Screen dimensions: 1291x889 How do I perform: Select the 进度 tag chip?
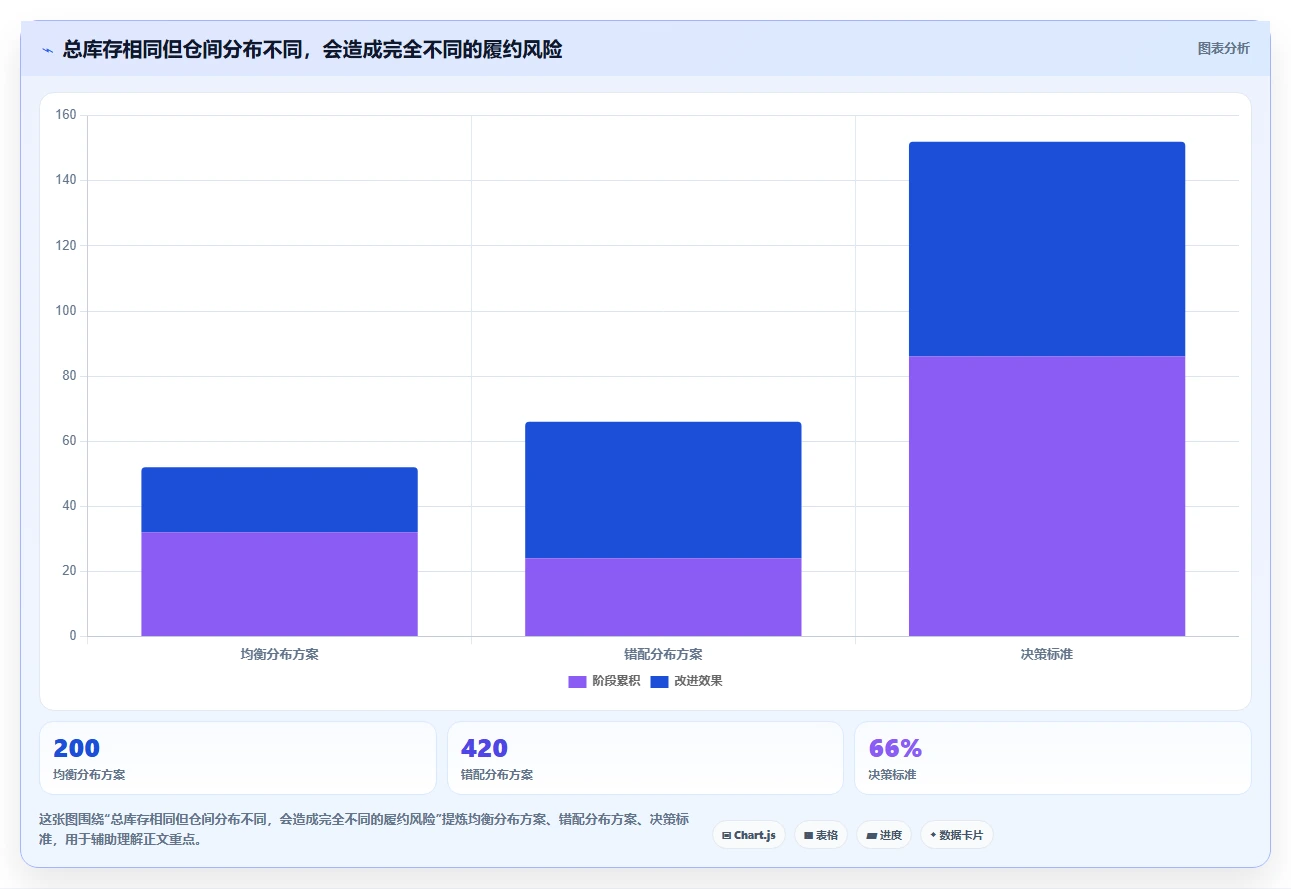click(x=884, y=835)
